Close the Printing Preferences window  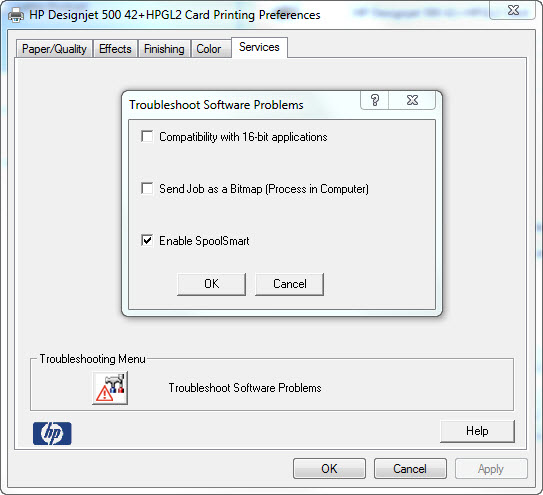[x=513, y=10]
